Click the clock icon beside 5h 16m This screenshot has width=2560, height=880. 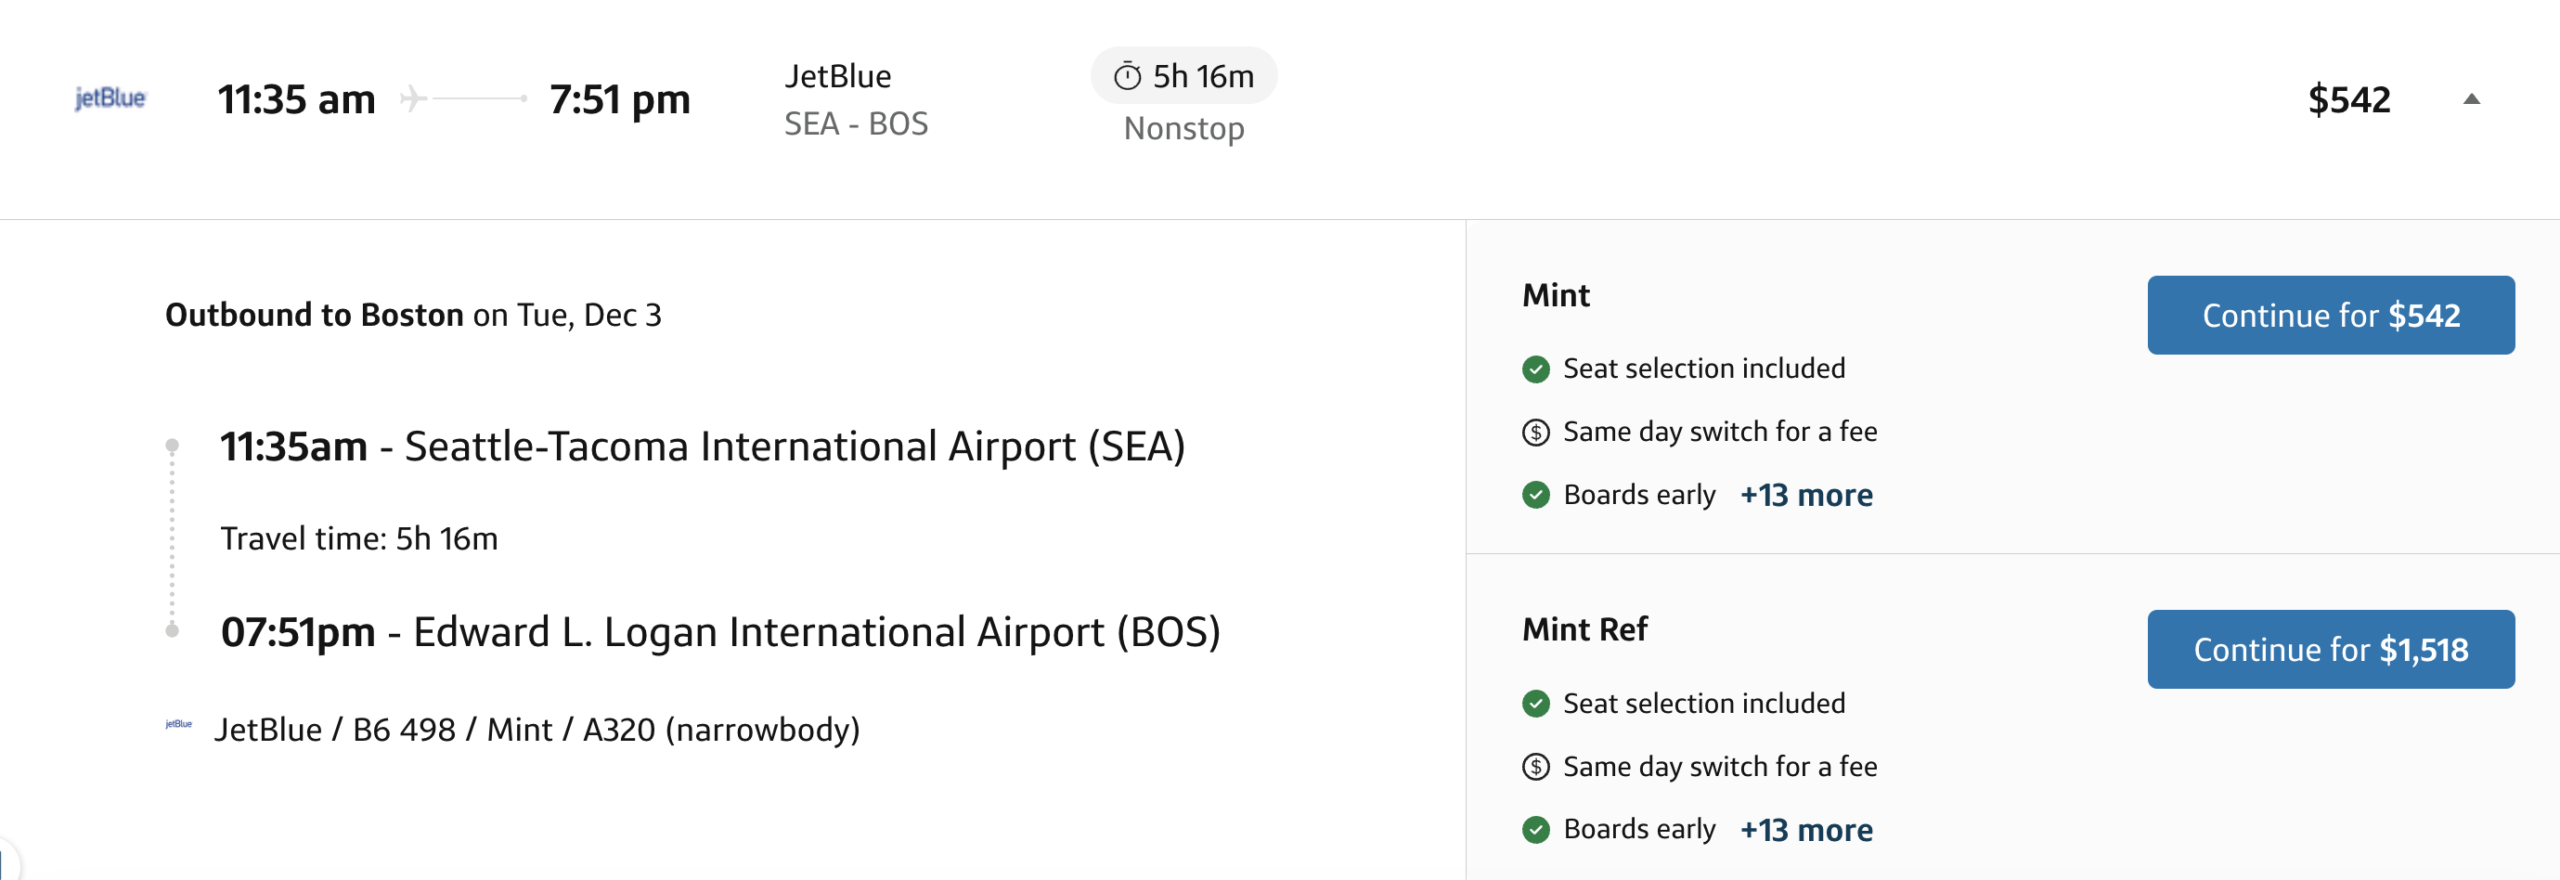[1128, 75]
